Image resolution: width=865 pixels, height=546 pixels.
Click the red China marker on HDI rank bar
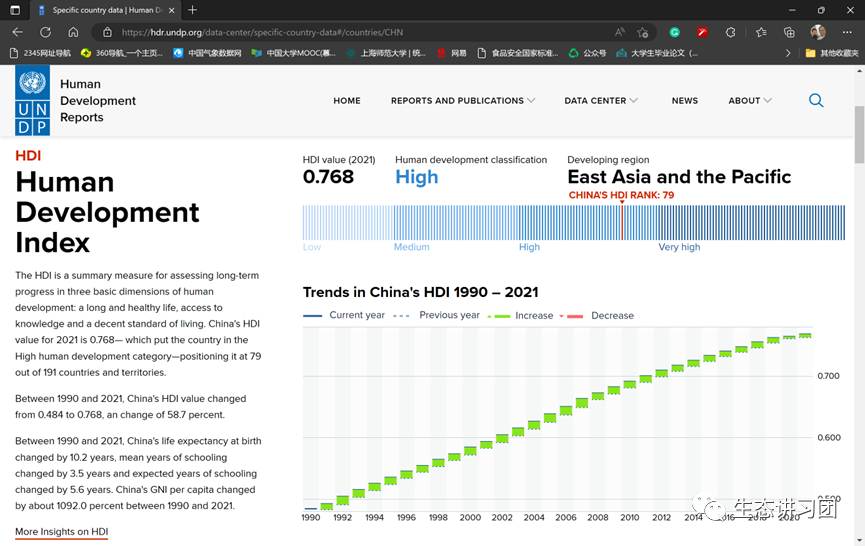tap(622, 222)
